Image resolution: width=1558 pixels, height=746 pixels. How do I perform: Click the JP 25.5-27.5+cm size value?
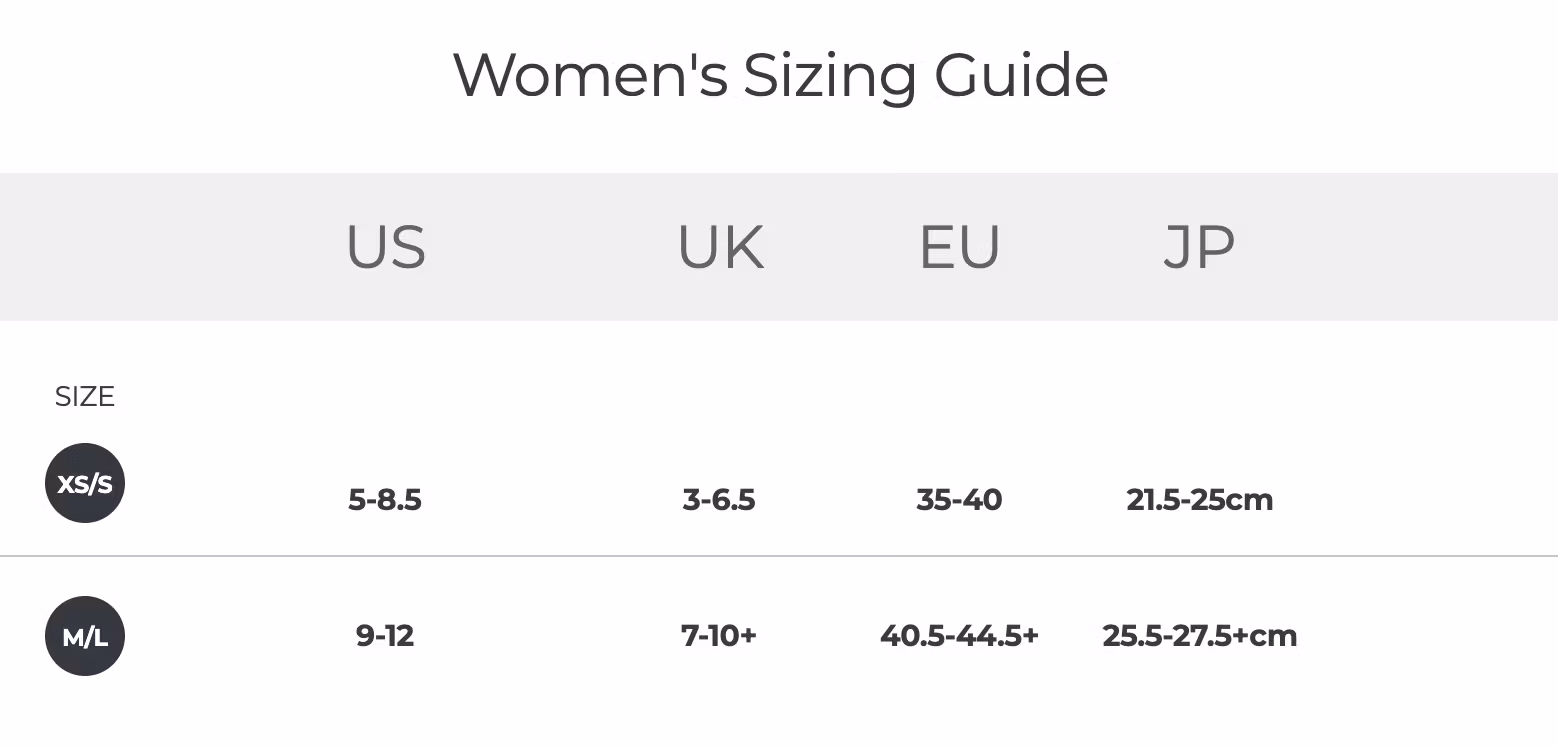coord(1199,636)
